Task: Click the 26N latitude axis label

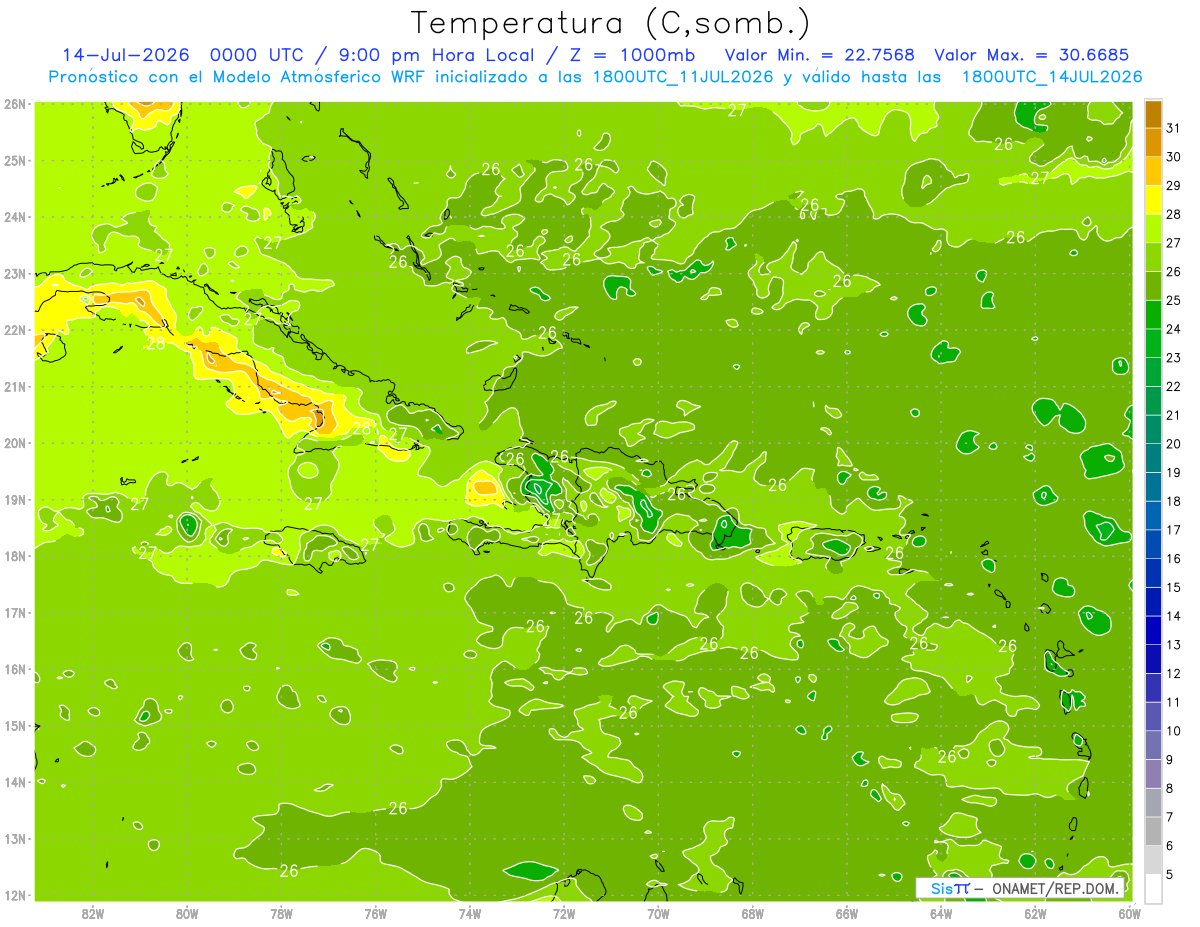Action: click(x=14, y=104)
